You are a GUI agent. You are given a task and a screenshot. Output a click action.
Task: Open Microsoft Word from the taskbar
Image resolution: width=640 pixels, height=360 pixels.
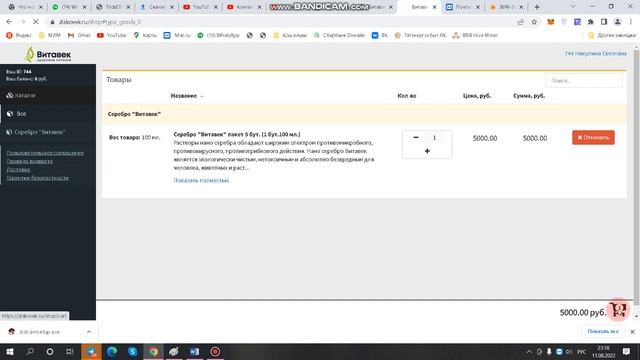coord(194,351)
